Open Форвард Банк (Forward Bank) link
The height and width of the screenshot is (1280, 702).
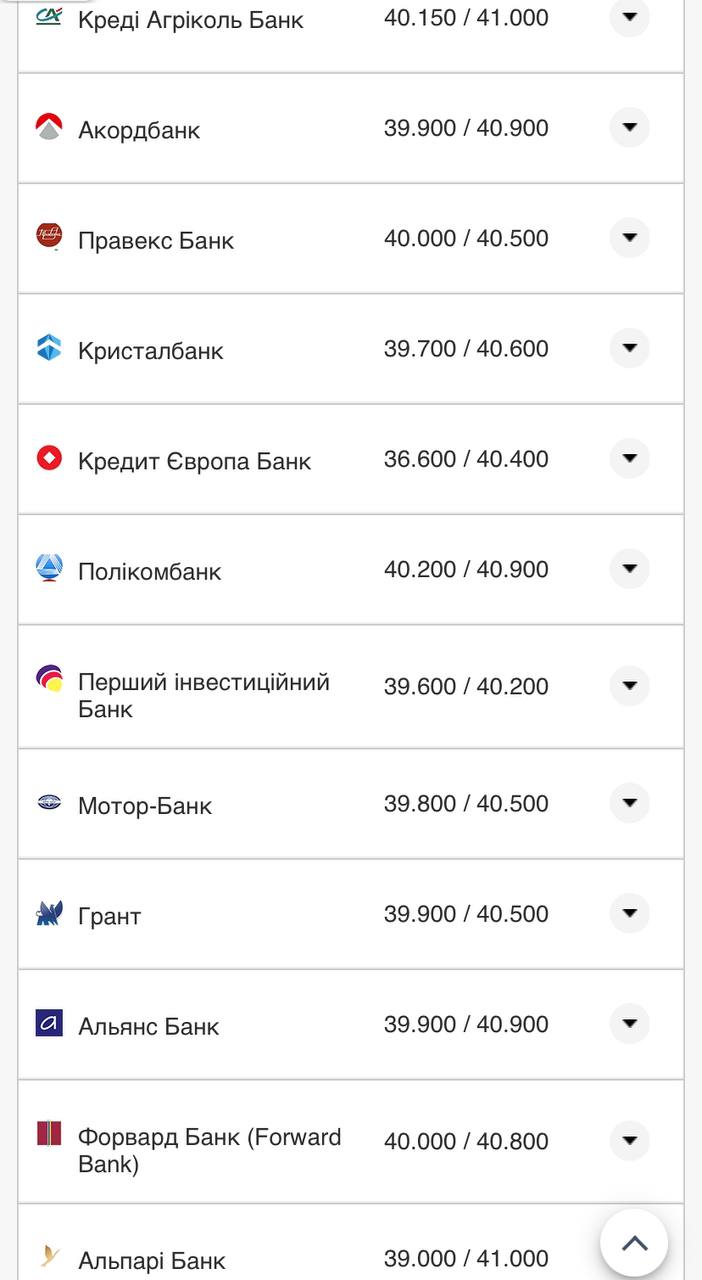pyautogui.click(x=209, y=1150)
